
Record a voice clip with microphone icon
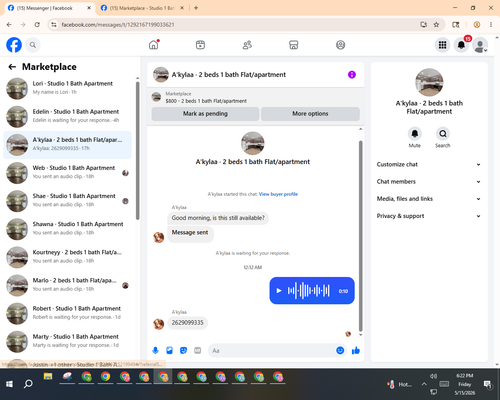(x=155, y=350)
